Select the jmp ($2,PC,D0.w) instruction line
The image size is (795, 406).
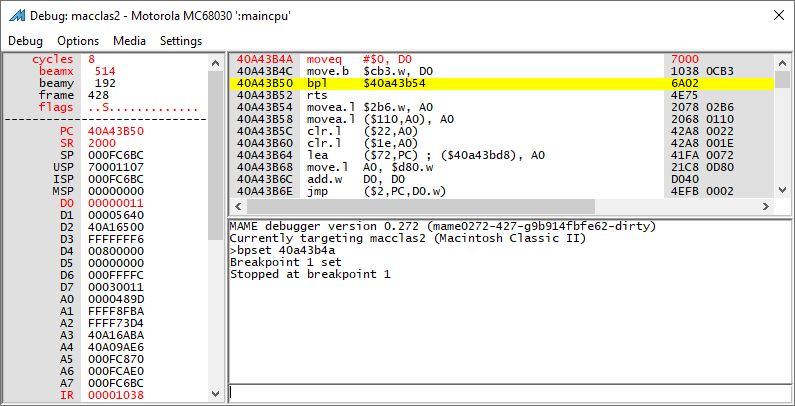502,191
